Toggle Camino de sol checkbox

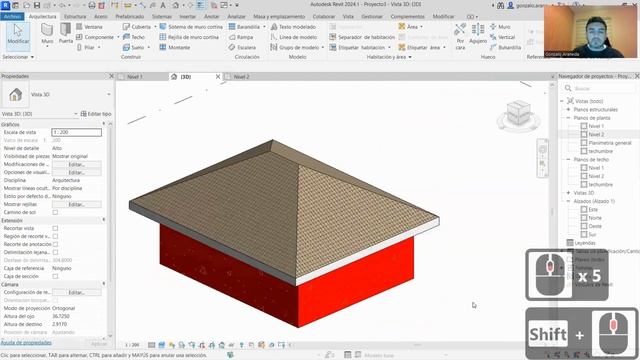click(x=55, y=212)
